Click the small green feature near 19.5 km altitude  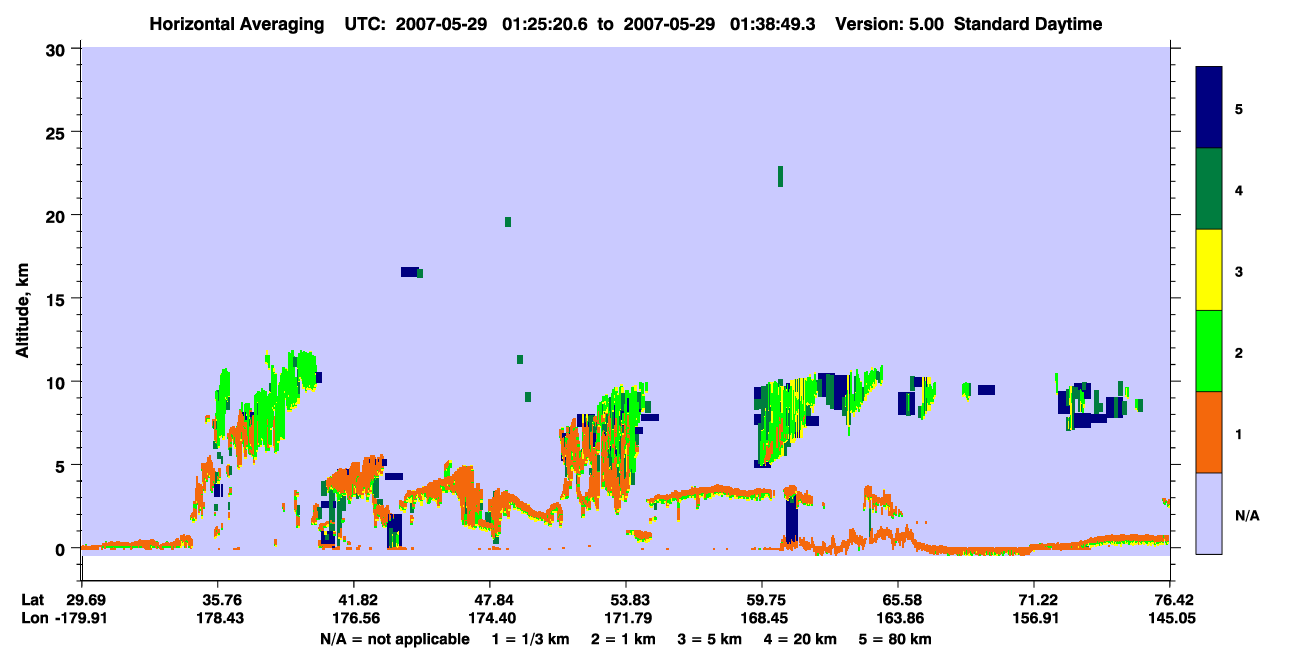pos(508,222)
